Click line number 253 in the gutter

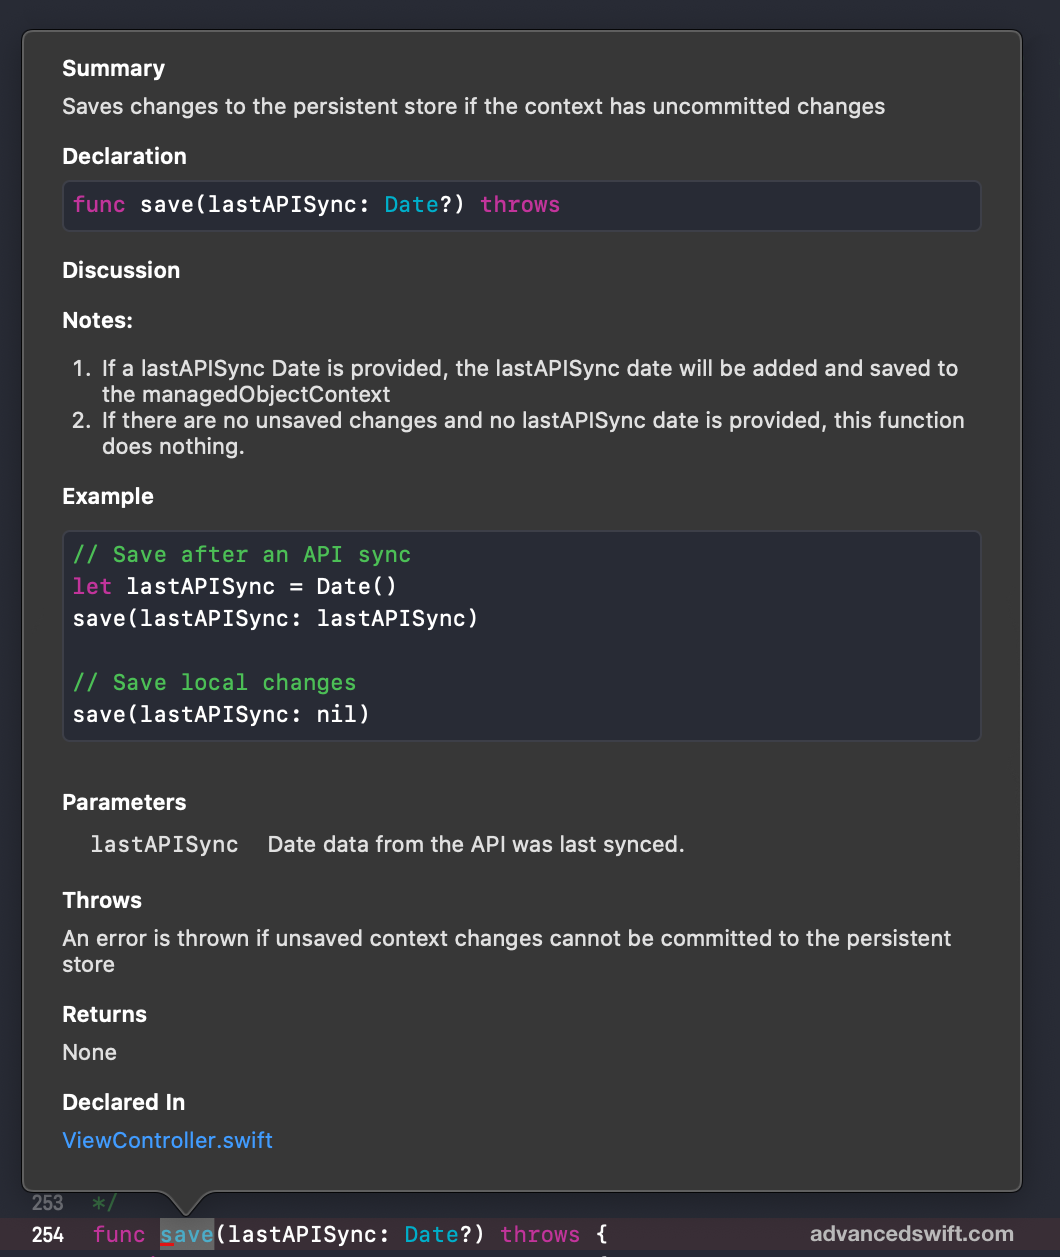pyautogui.click(x=48, y=1203)
